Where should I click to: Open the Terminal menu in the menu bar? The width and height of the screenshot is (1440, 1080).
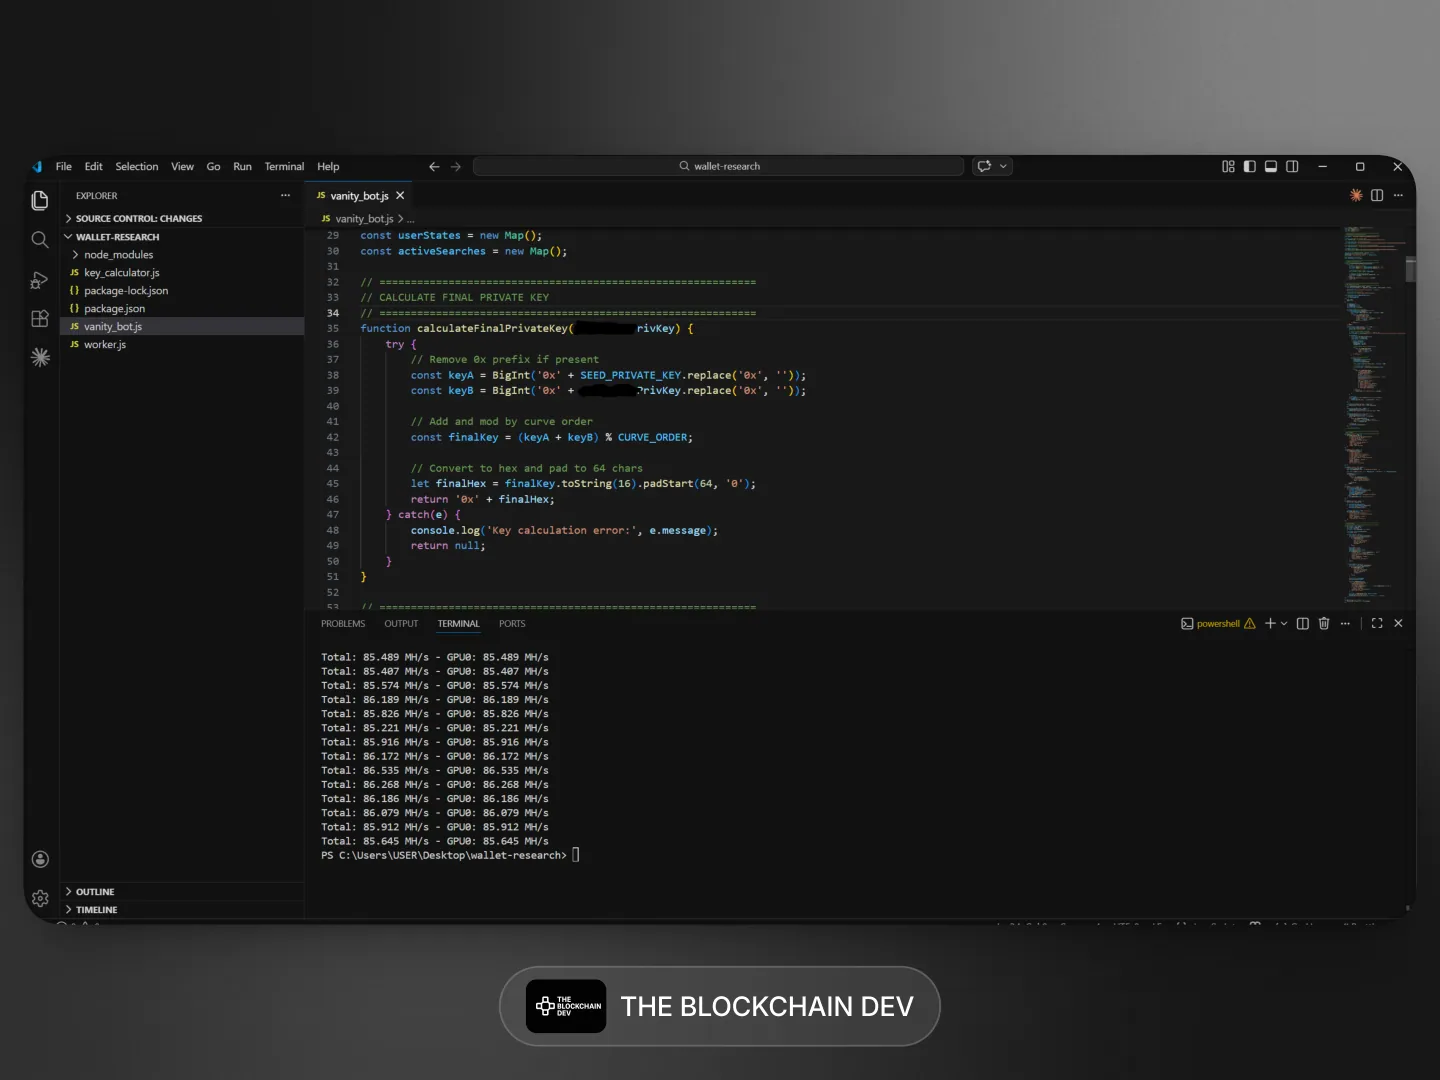pyautogui.click(x=284, y=167)
